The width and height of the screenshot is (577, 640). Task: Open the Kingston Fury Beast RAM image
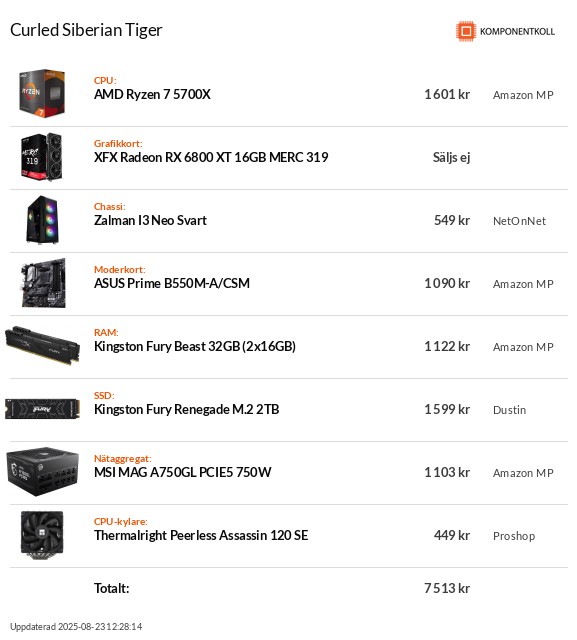[42, 346]
